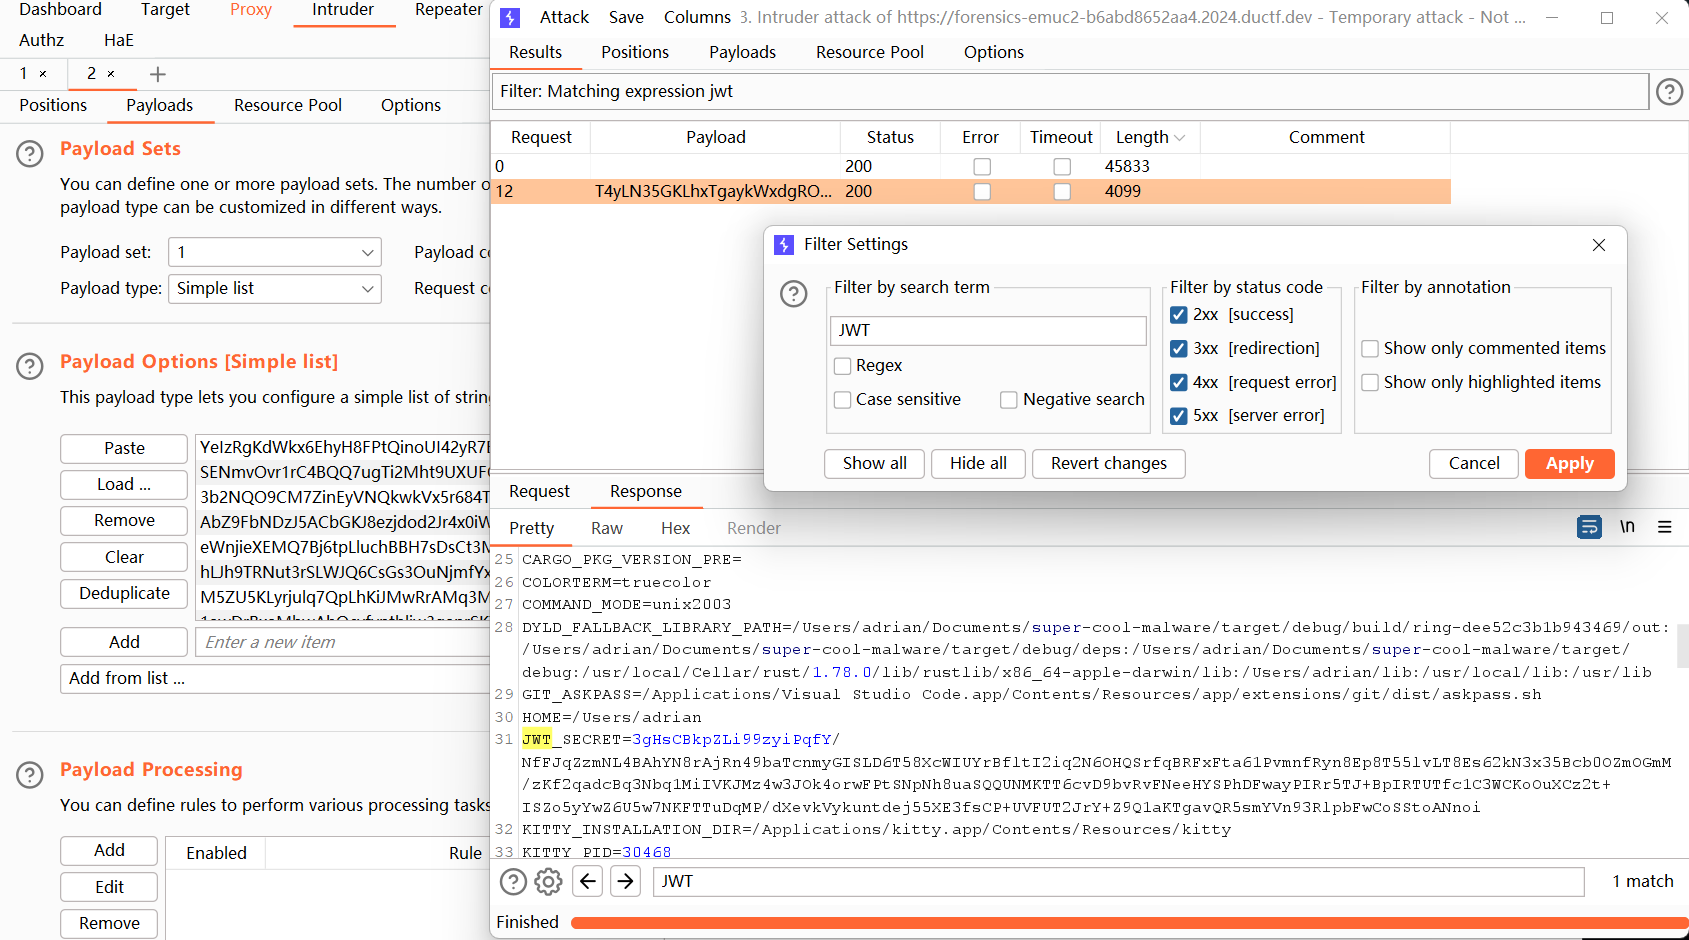Switch to attack window Payloads tab
The height and width of the screenshot is (940, 1689).
point(742,52)
